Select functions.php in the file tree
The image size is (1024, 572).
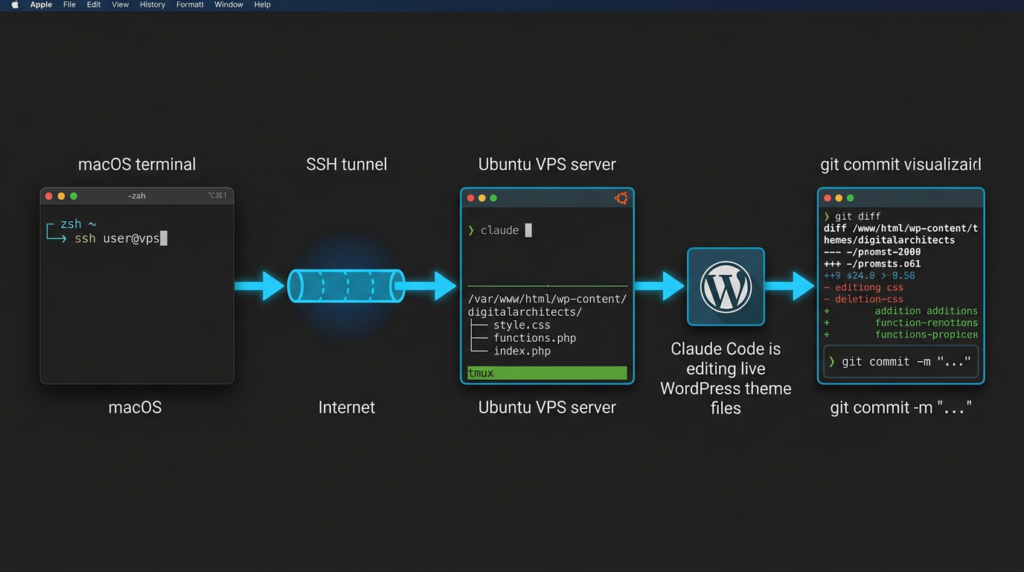534,338
